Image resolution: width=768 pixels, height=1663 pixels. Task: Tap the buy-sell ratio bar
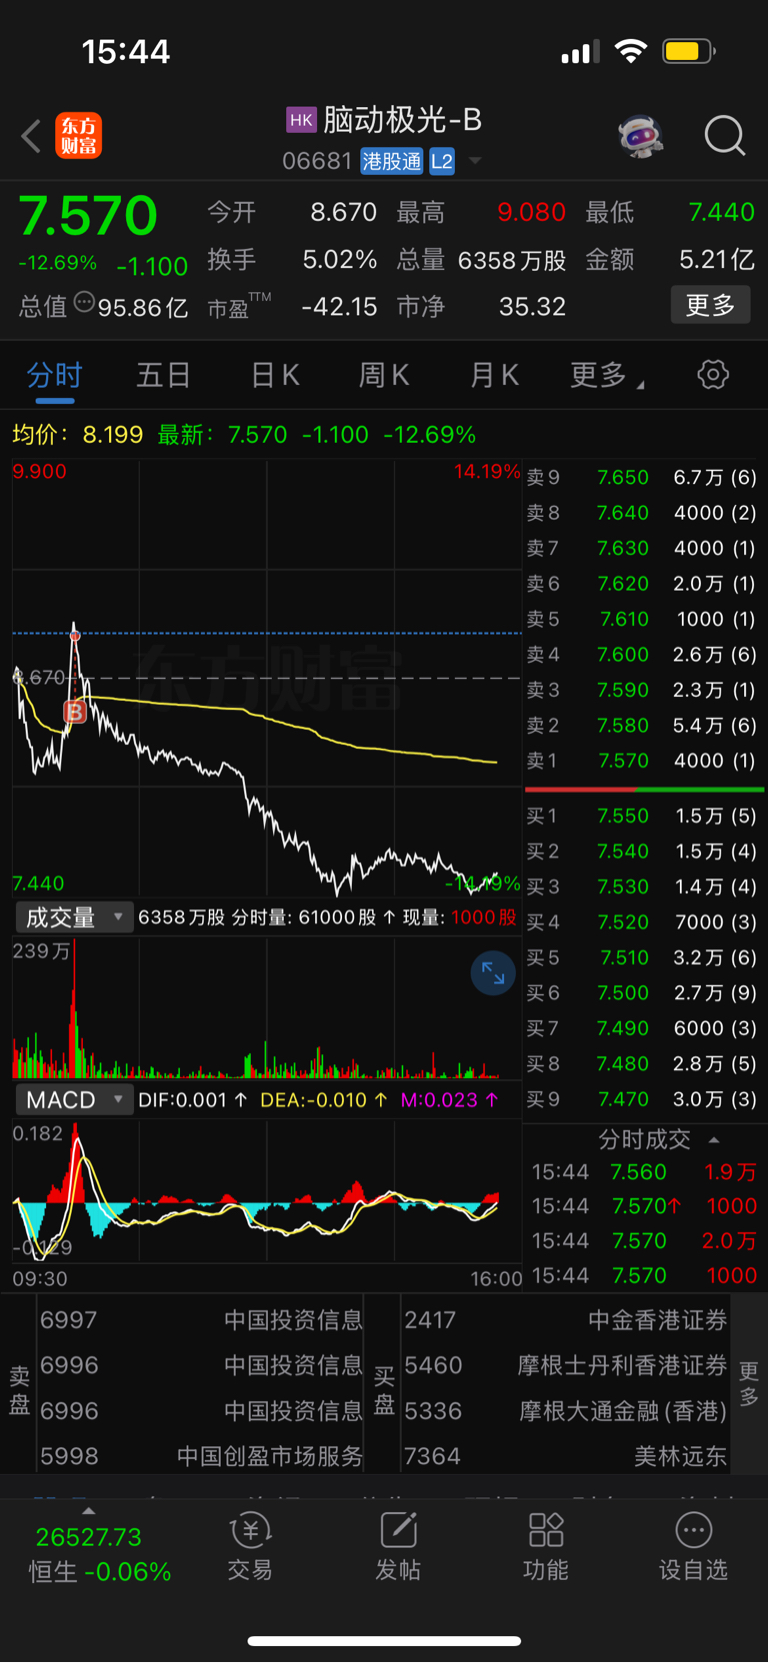(644, 790)
